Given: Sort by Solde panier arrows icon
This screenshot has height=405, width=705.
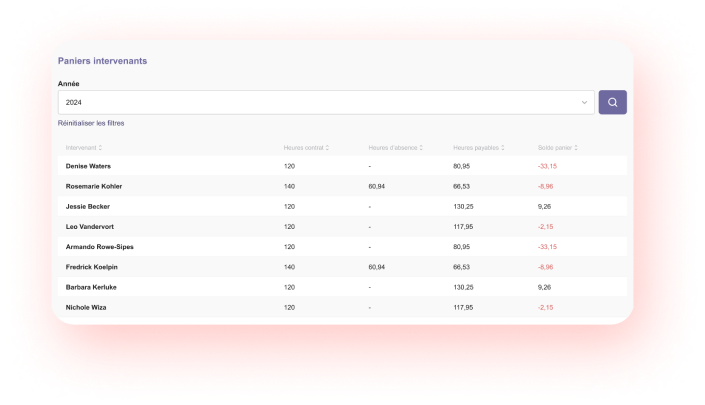Looking at the screenshot, I should click(576, 148).
